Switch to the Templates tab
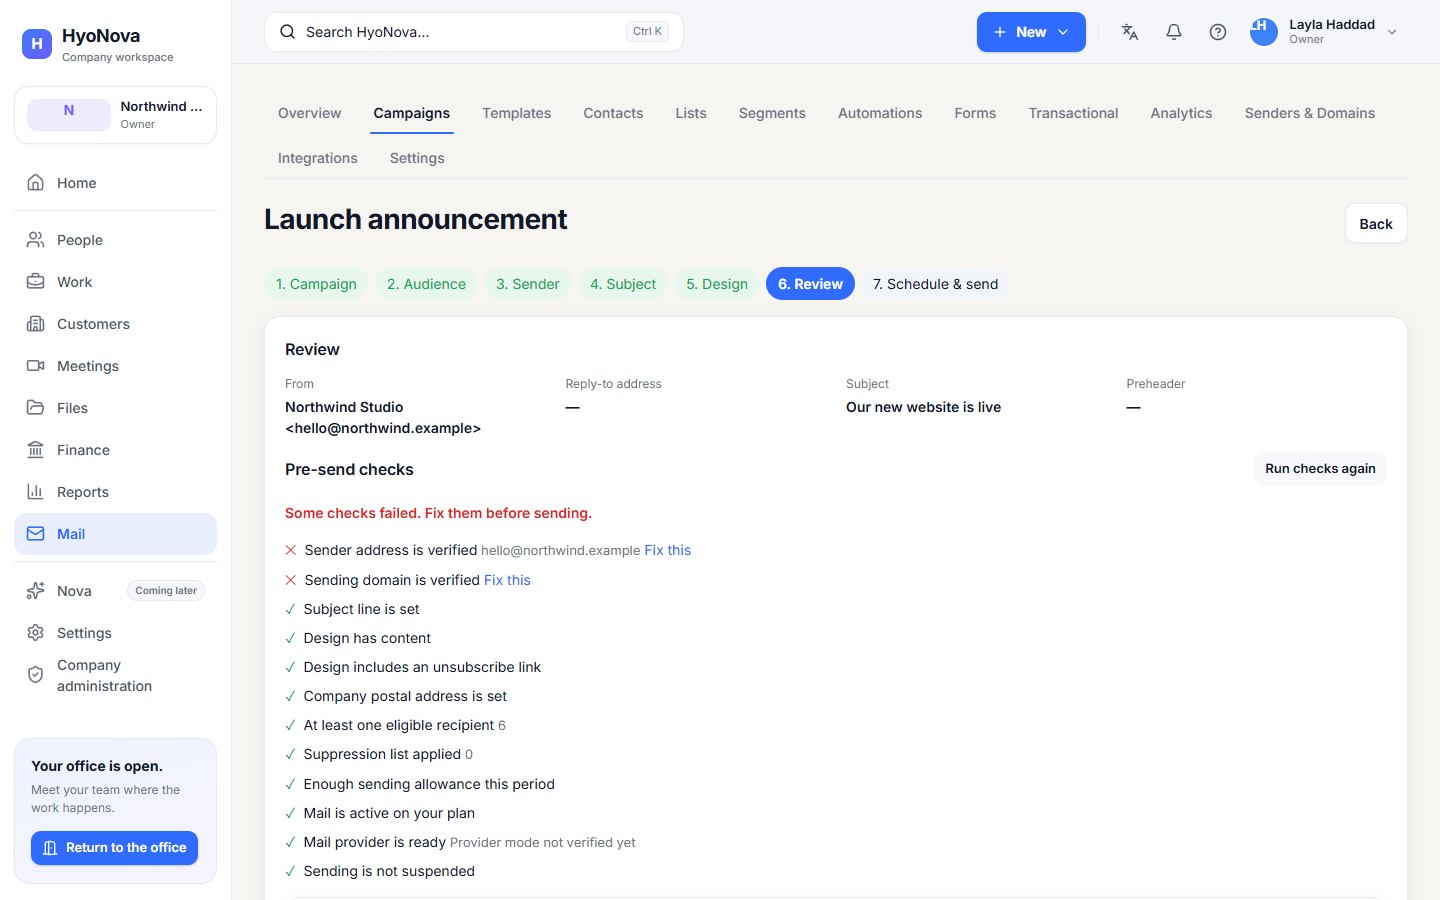This screenshot has width=1440, height=900. (x=516, y=113)
